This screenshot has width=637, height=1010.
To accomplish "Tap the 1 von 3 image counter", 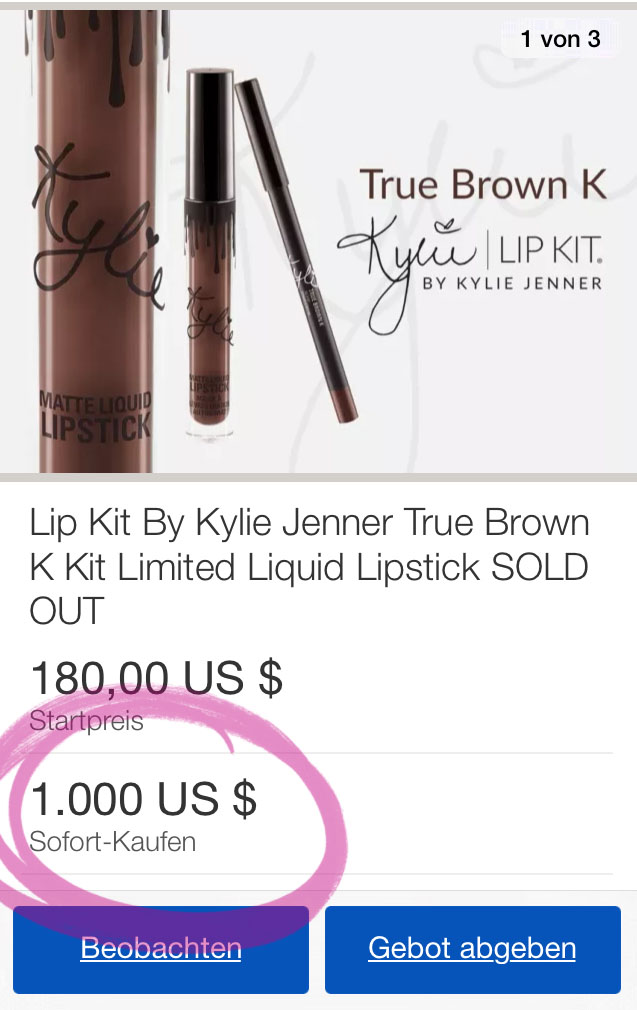I will pyautogui.click(x=560, y=39).
